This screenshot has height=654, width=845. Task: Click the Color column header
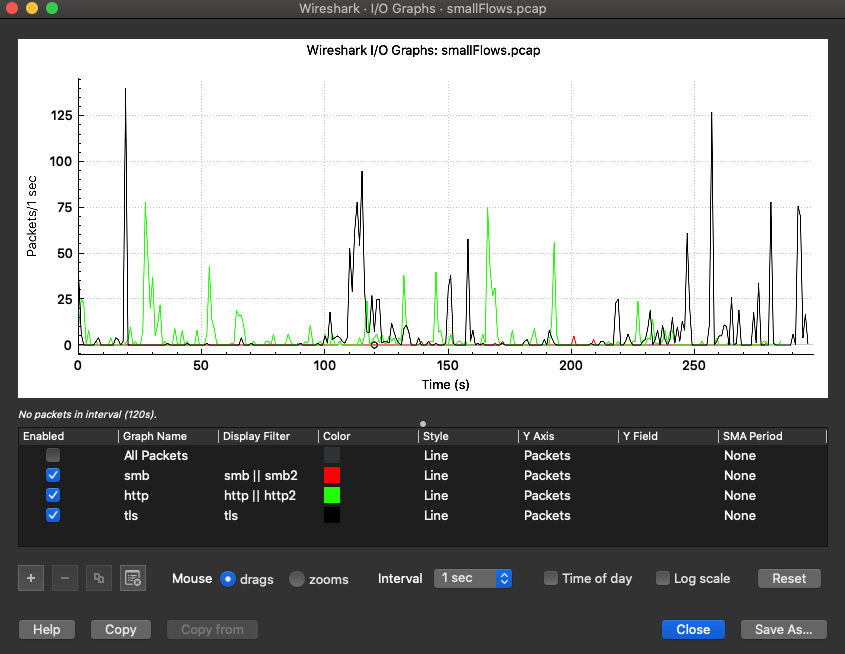pyautogui.click(x=369, y=436)
